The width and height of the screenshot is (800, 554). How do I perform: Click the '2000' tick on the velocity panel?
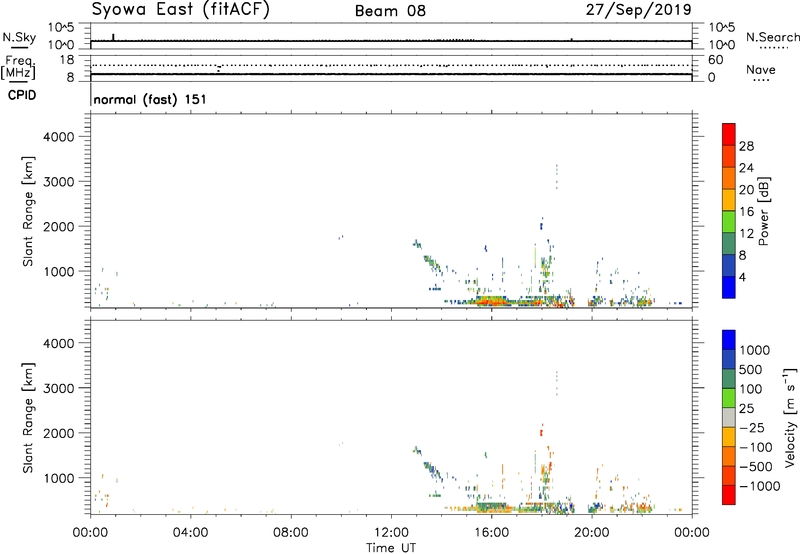pos(58,433)
